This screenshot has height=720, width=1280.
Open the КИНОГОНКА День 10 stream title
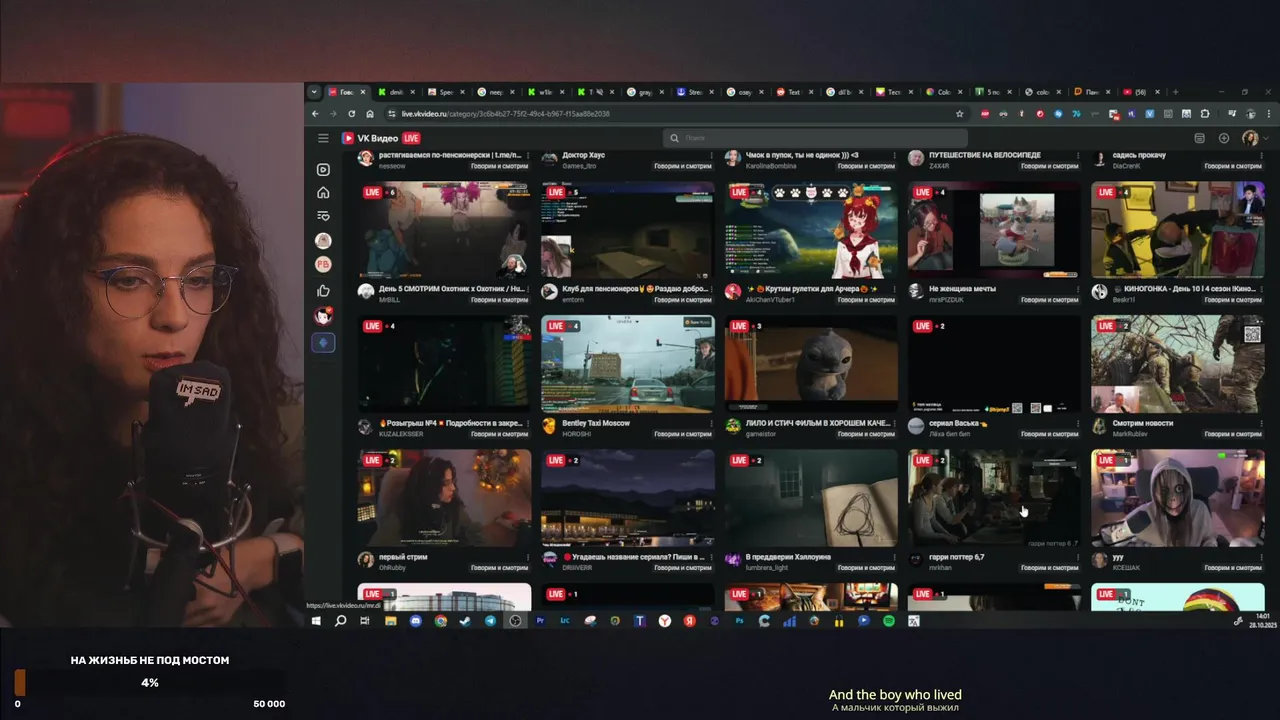point(1184,289)
